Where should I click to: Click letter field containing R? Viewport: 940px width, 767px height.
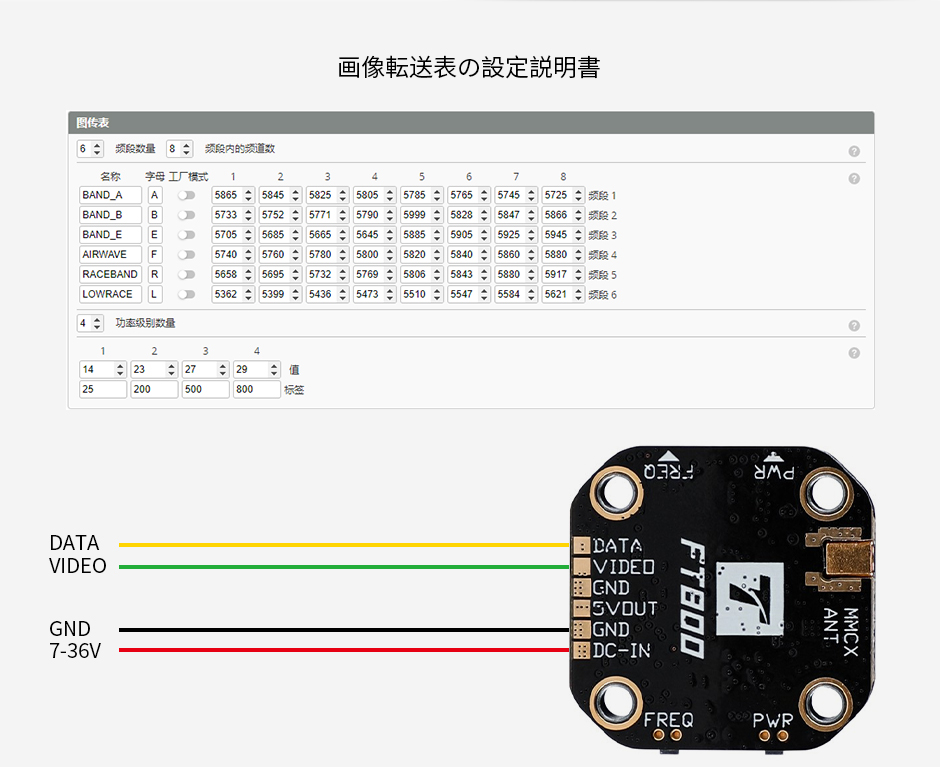155,275
